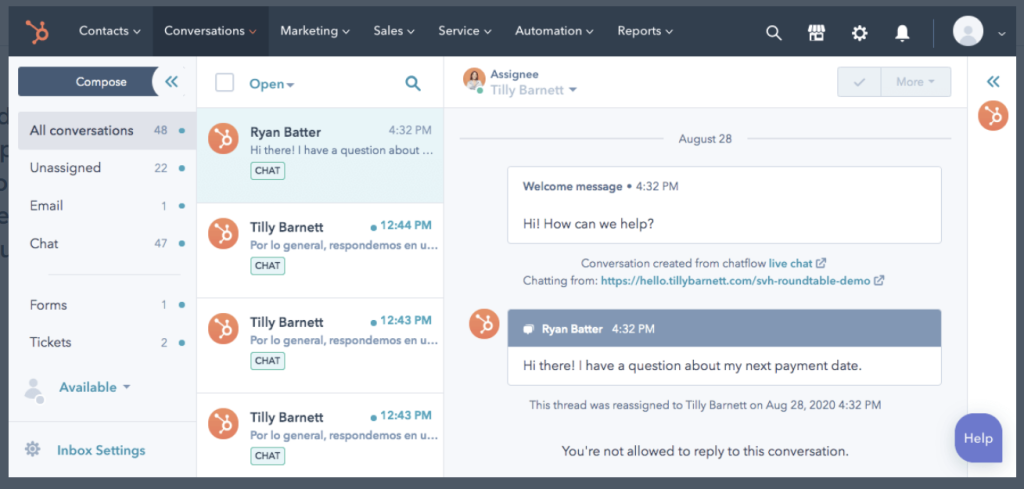Click the assignee photo of Tilly Barnett
Viewport: 1024px width, 489px height.
point(474,80)
